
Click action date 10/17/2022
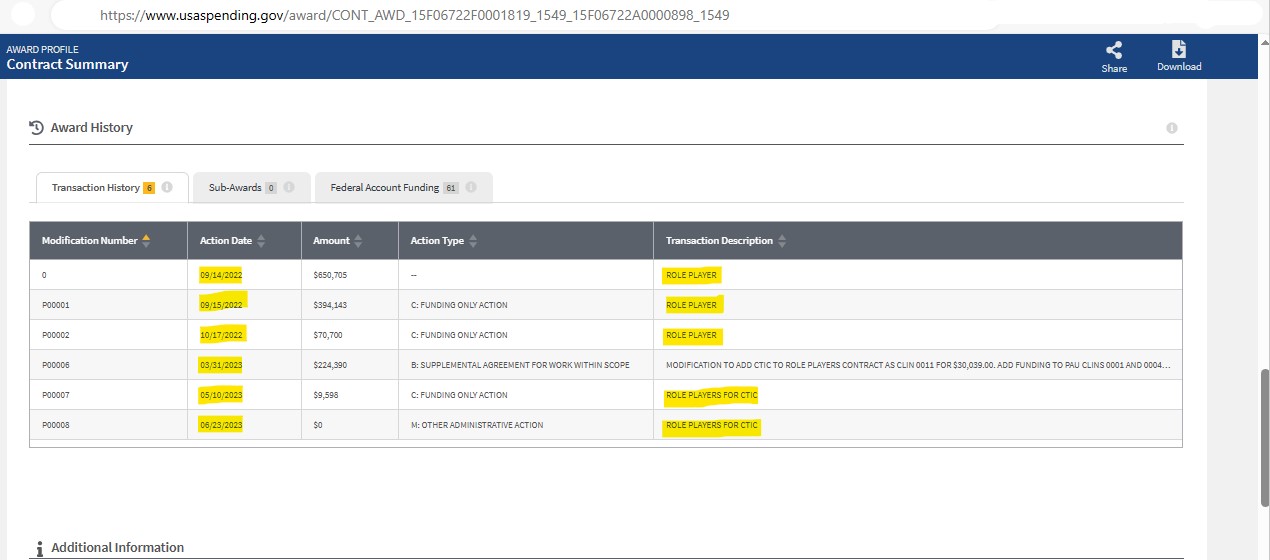point(221,335)
